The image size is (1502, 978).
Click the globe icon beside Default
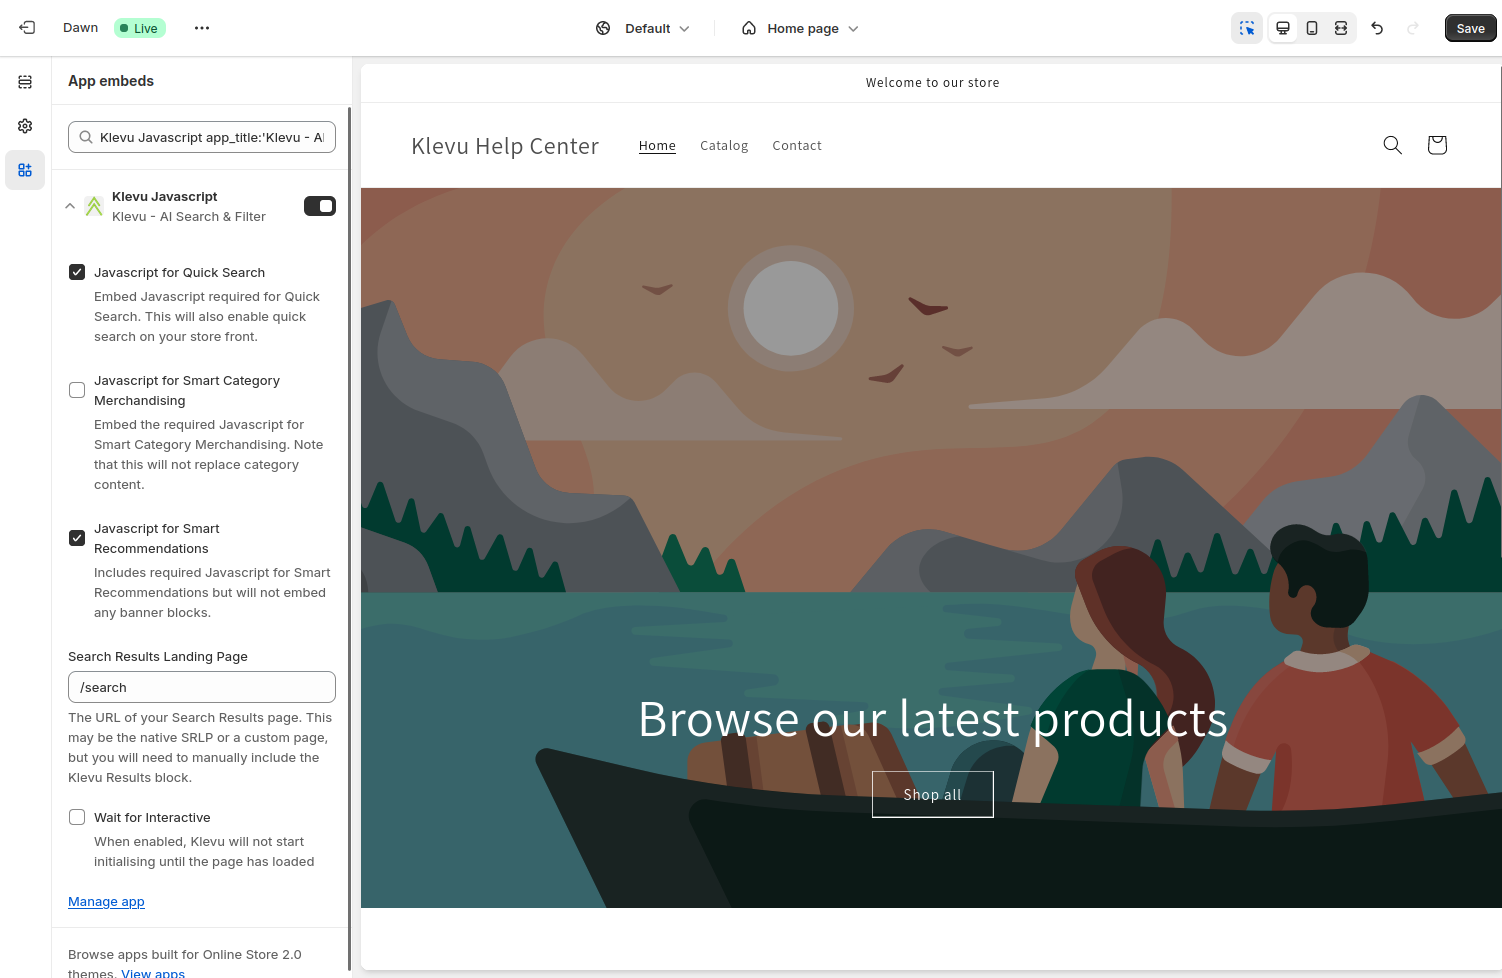coord(603,28)
